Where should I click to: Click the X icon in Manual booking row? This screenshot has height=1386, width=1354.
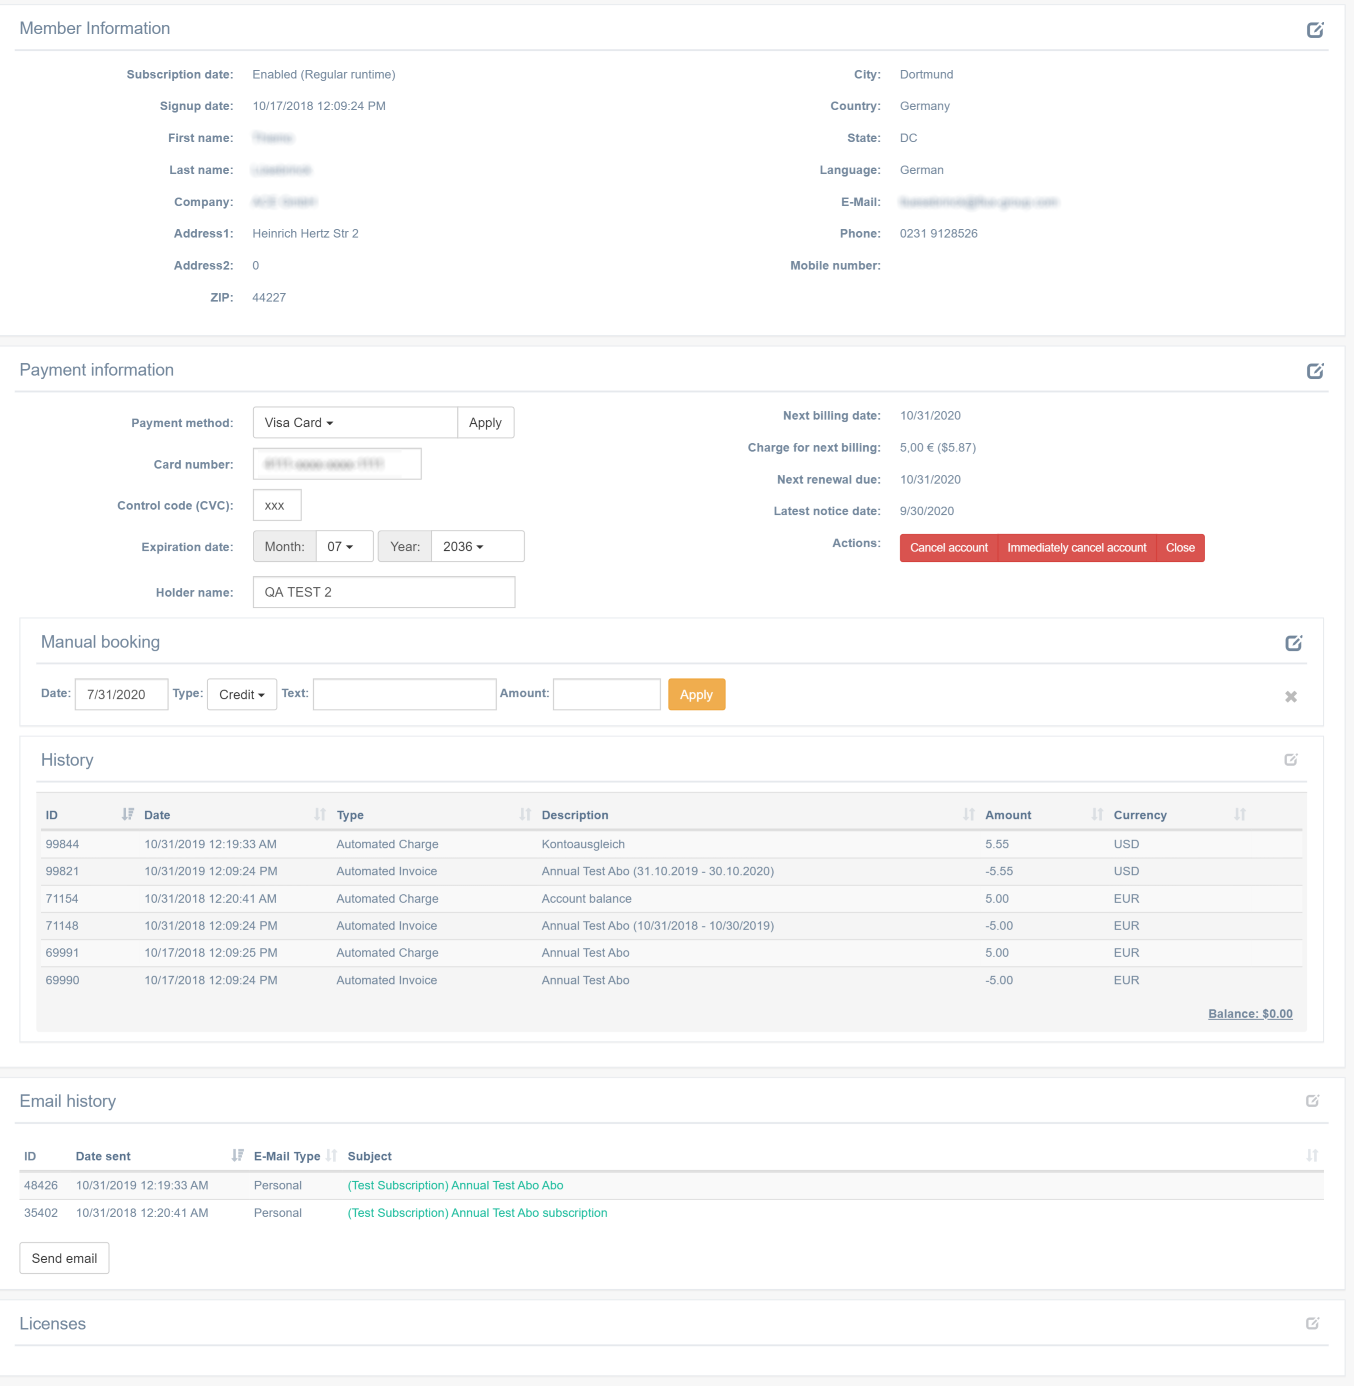(x=1291, y=697)
